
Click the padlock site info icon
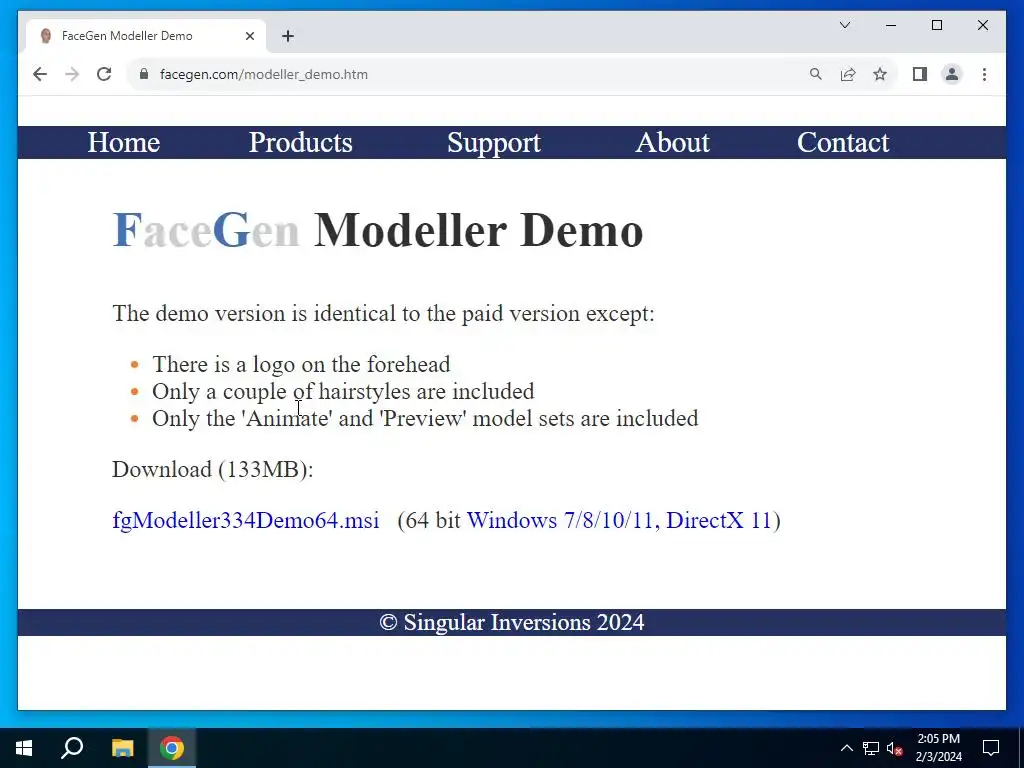[144, 74]
